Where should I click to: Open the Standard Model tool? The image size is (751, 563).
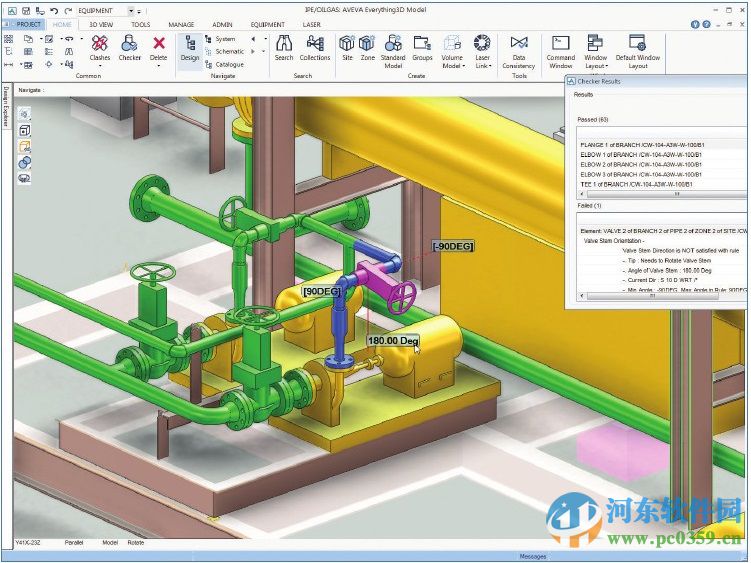tap(393, 52)
